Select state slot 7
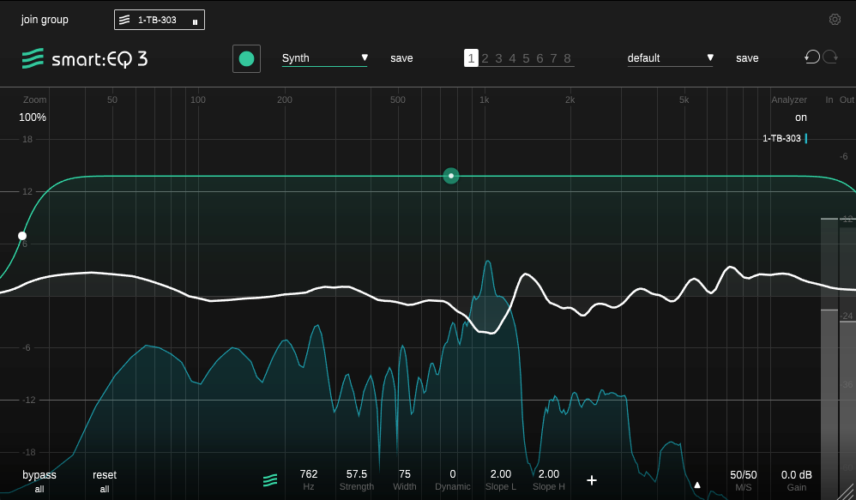The image size is (856, 500). click(554, 58)
